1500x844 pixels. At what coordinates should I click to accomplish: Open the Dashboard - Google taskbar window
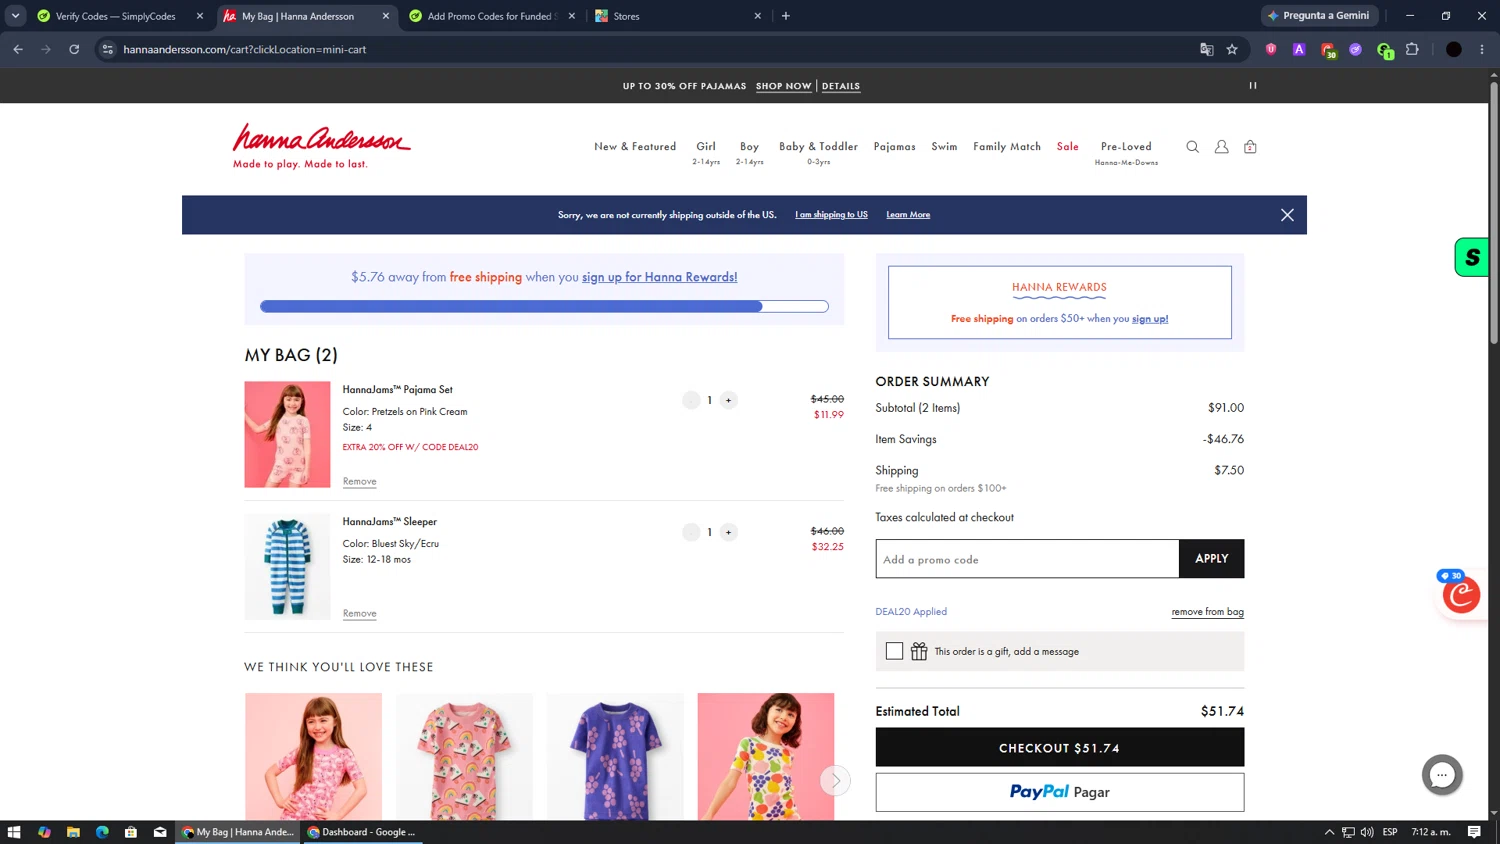pos(362,832)
